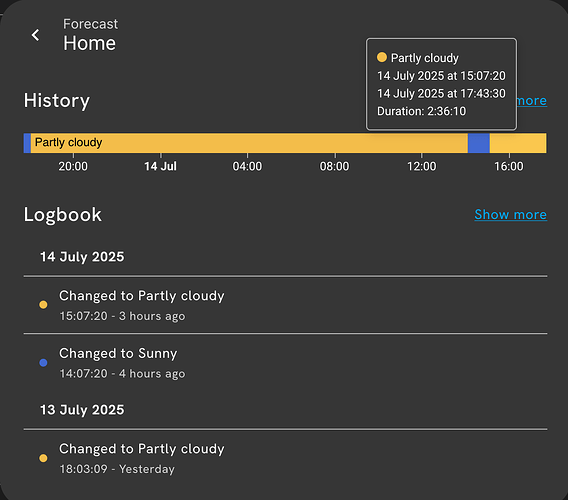Click the 14 July 2025 logbook date header
568x500 pixels.
[x=82, y=257]
